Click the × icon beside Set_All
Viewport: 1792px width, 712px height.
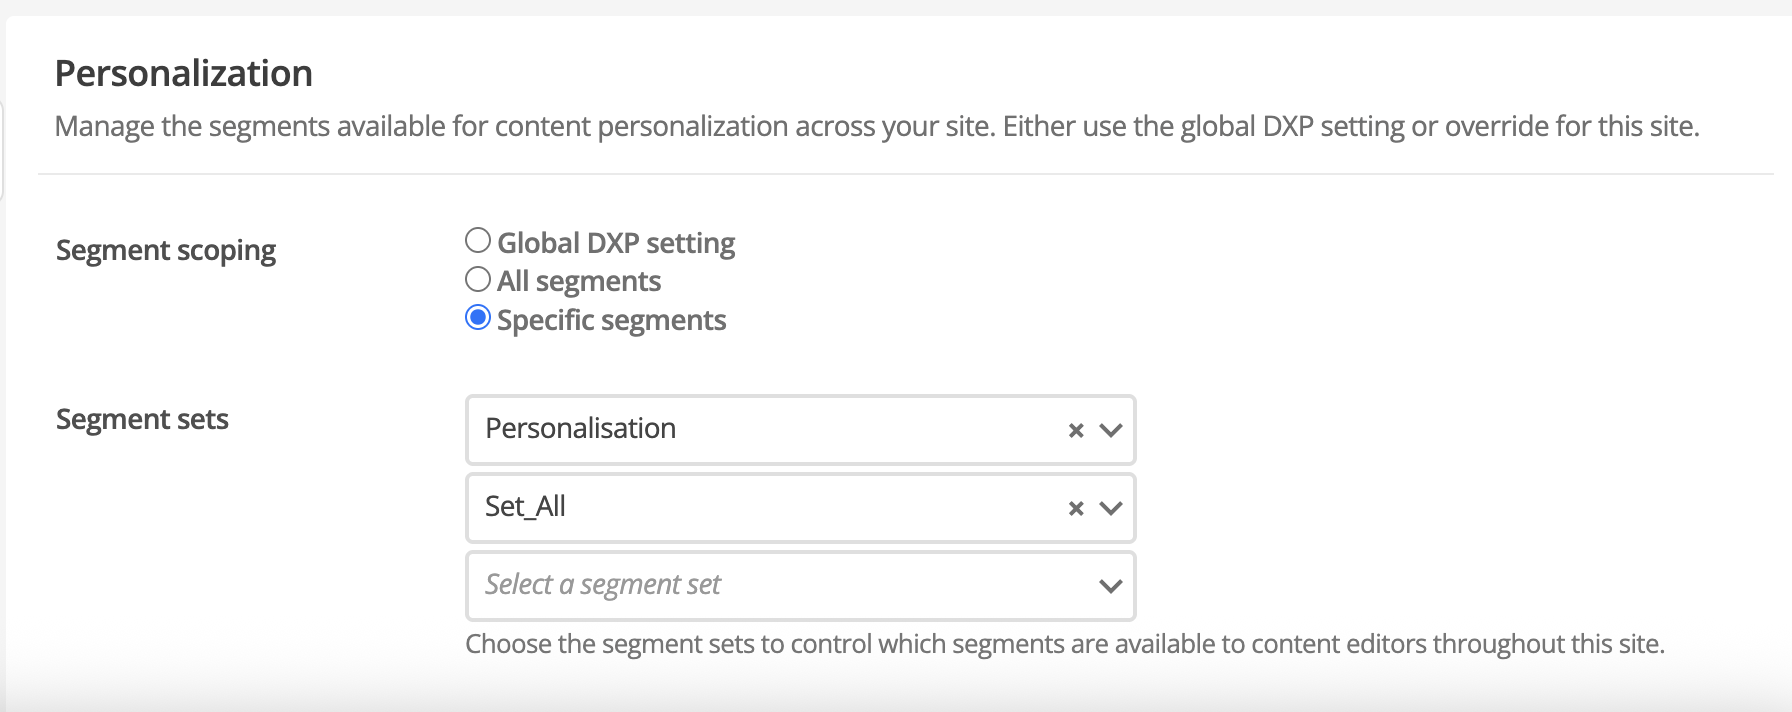(x=1075, y=508)
